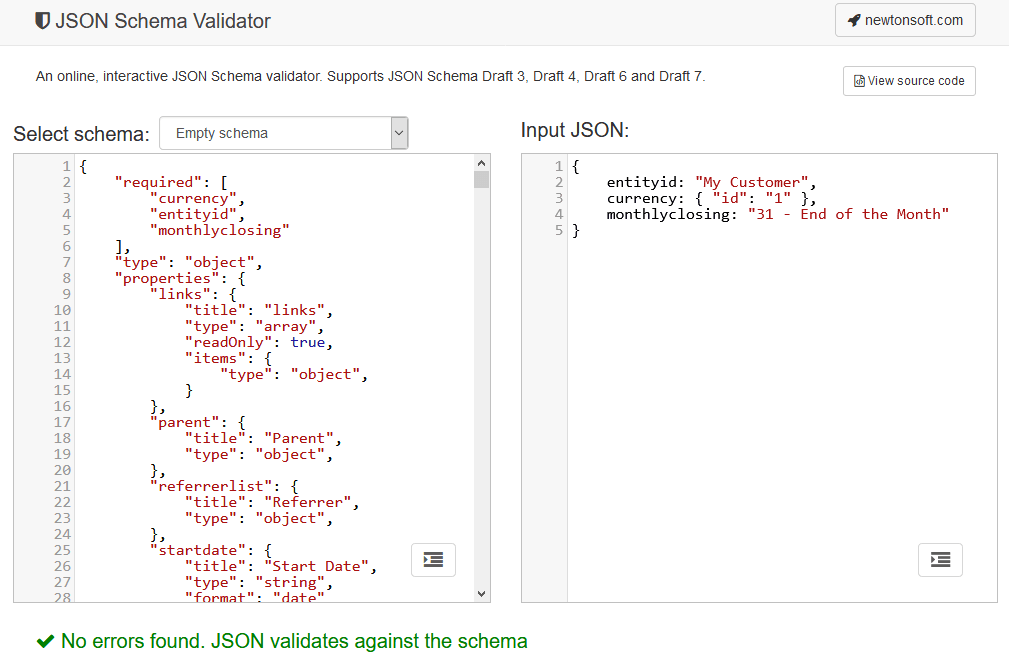Click the "title": "Start Date" line
The width and height of the screenshot is (1009, 668).
[281, 566]
